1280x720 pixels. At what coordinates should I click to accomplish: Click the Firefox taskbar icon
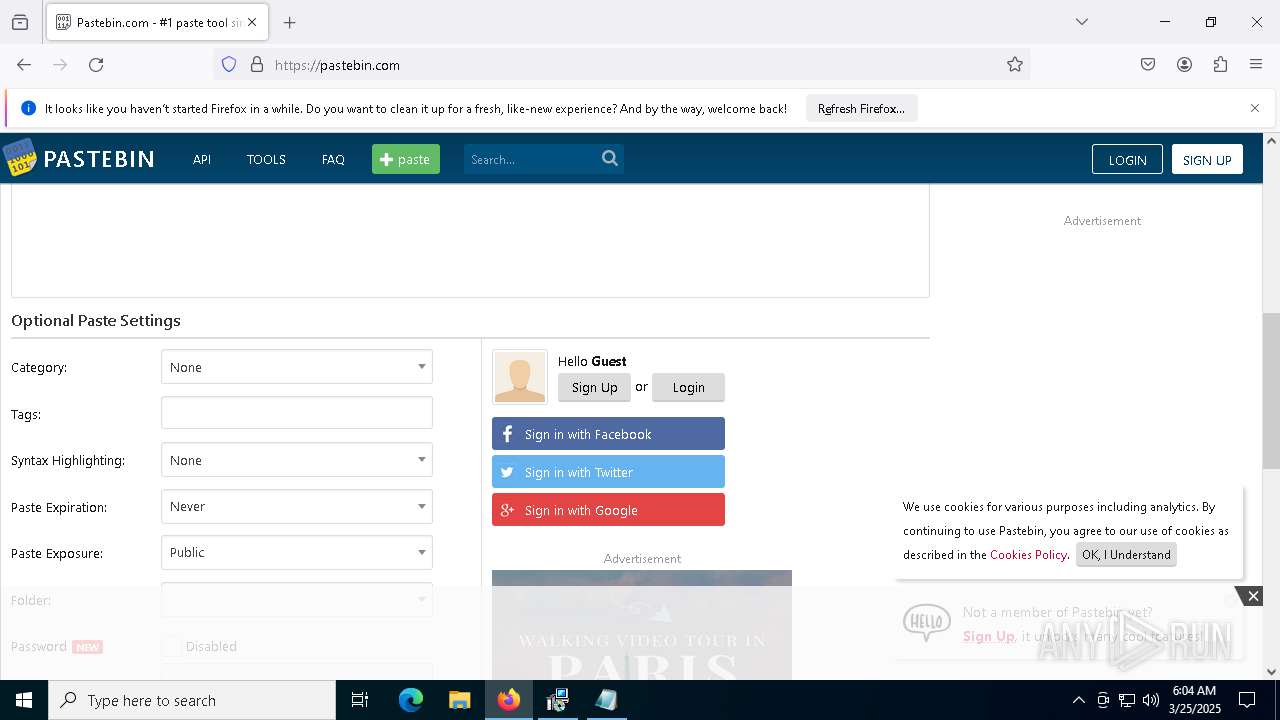(509, 700)
